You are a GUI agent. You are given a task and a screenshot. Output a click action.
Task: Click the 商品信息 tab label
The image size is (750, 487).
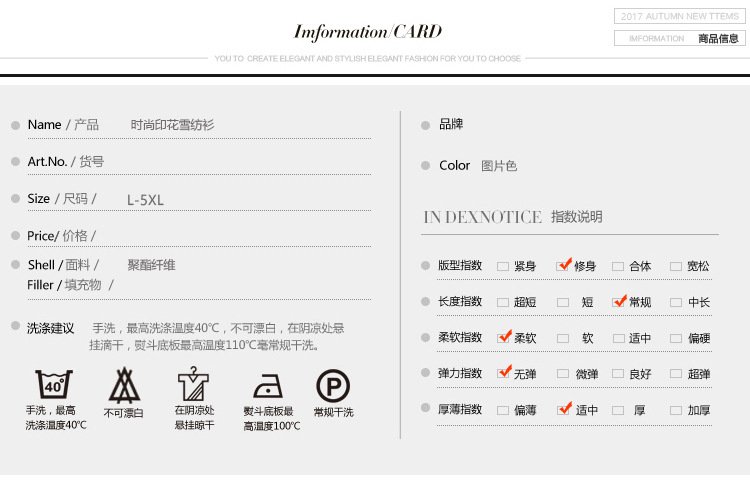click(718, 38)
